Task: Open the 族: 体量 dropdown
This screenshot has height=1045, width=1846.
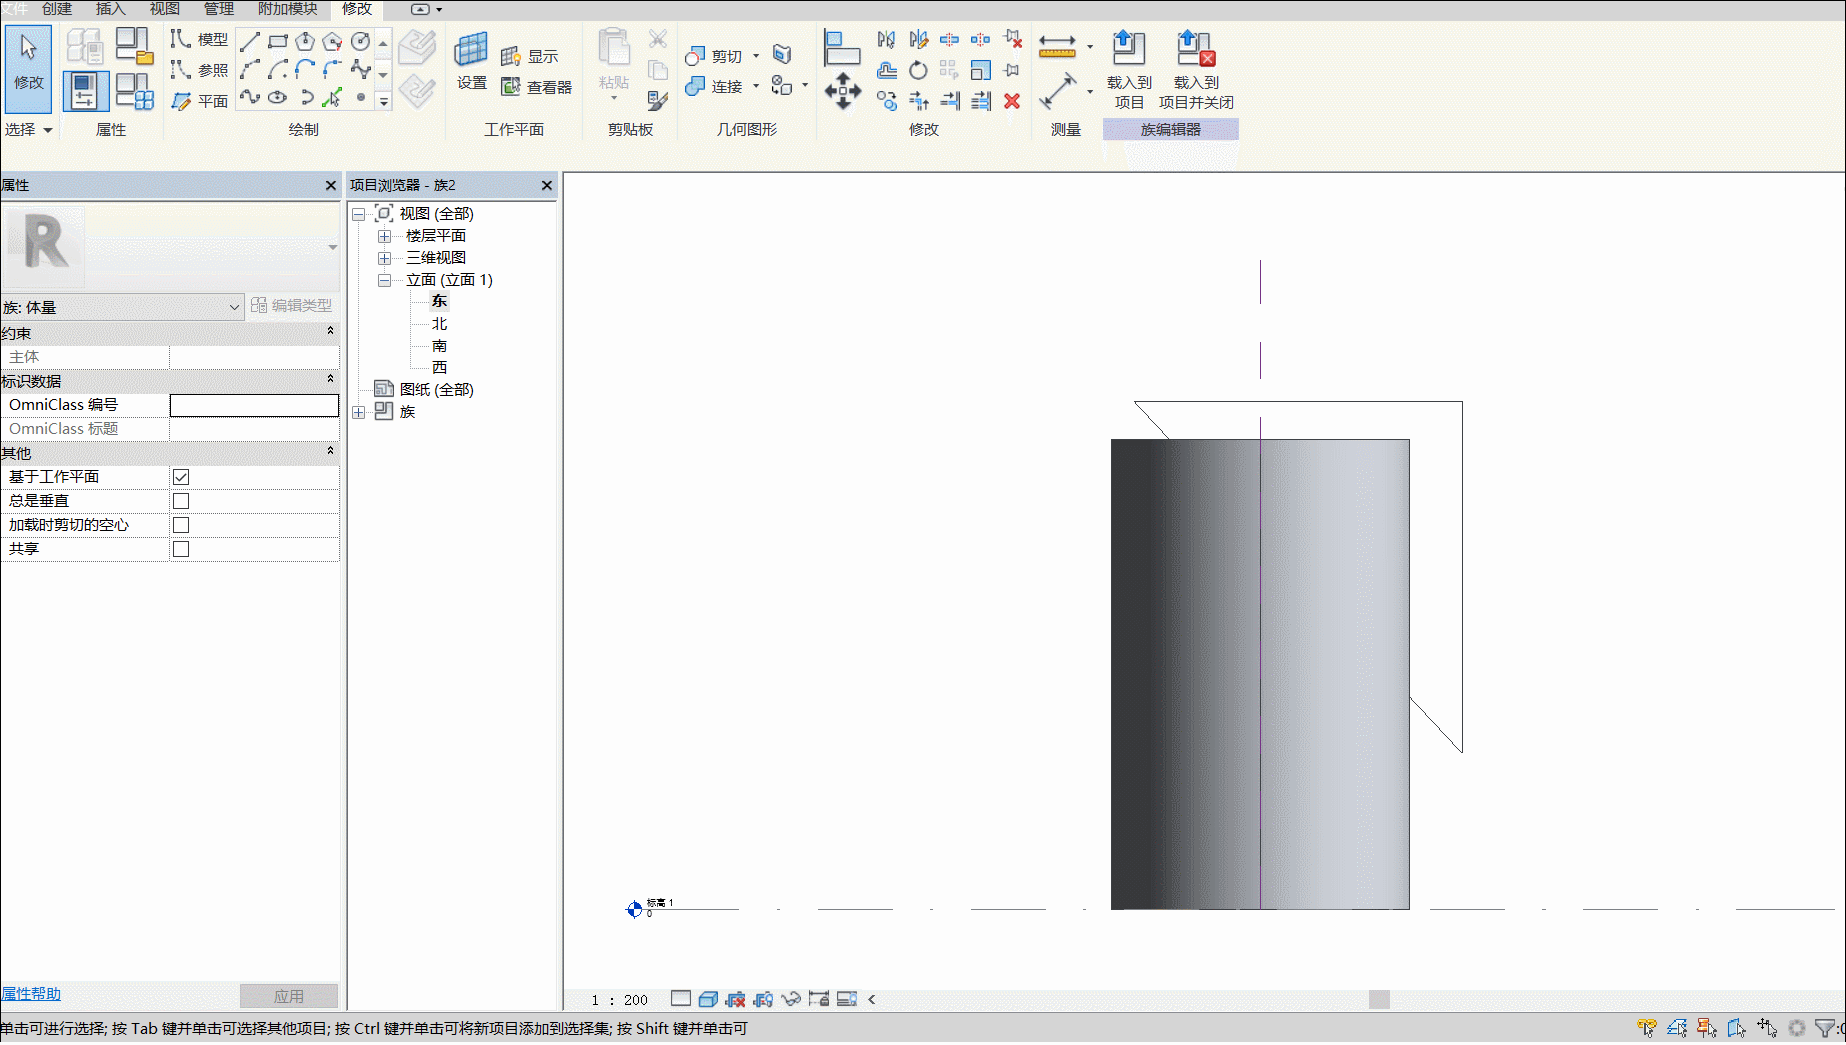Action: [x=122, y=307]
